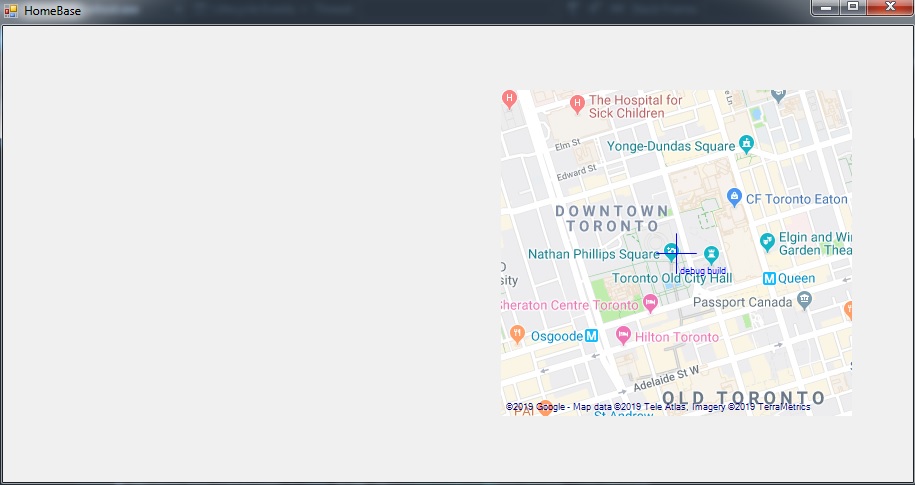Image resolution: width=915 pixels, height=485 pixels.
Task: Click the Google map data copyright notice
Action: click(658, 407)
